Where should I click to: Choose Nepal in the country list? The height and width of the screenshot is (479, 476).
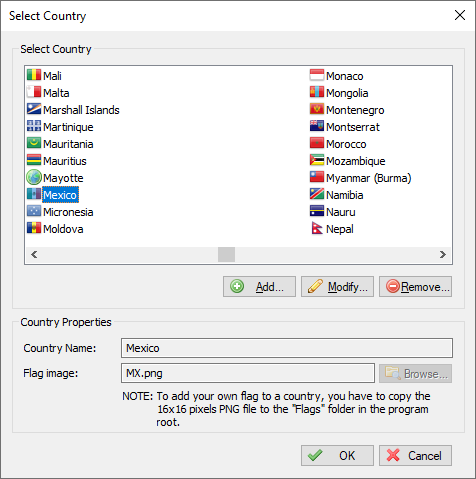340,229
